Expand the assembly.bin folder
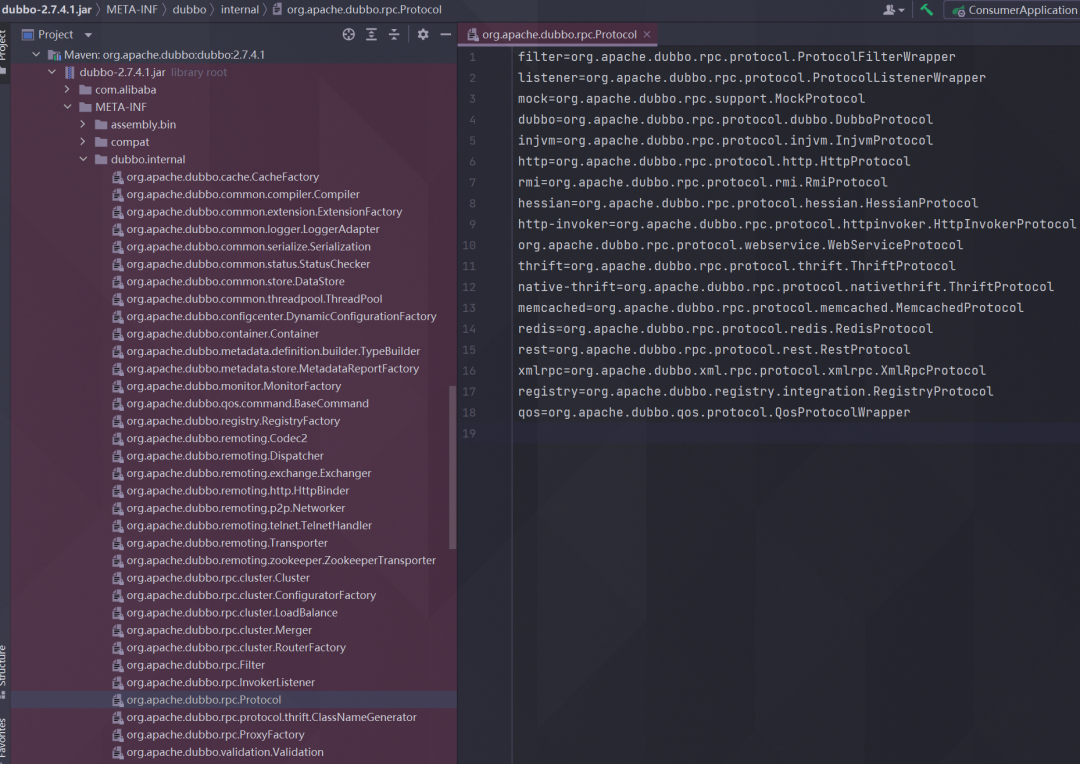The height and width of the screenshot is (764, 1080). click(x=83, y=124)
